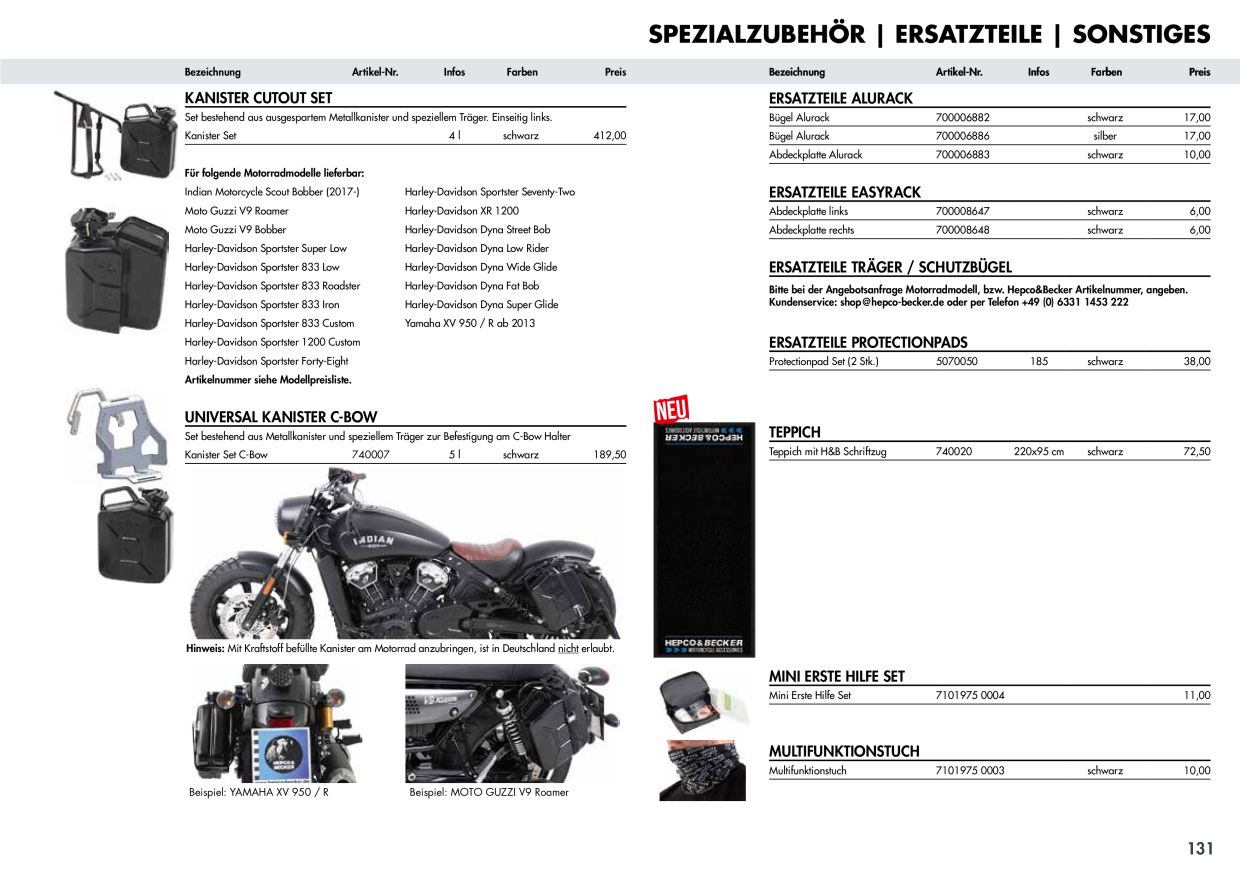Viewport: 1240px width, 876px height.
Task: Open the Multifunktionstuch product photo
Action: click(703, 771)
